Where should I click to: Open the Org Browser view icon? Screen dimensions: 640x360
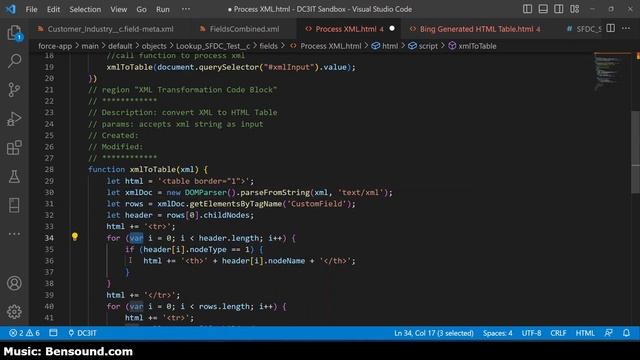tap(14, 205)
